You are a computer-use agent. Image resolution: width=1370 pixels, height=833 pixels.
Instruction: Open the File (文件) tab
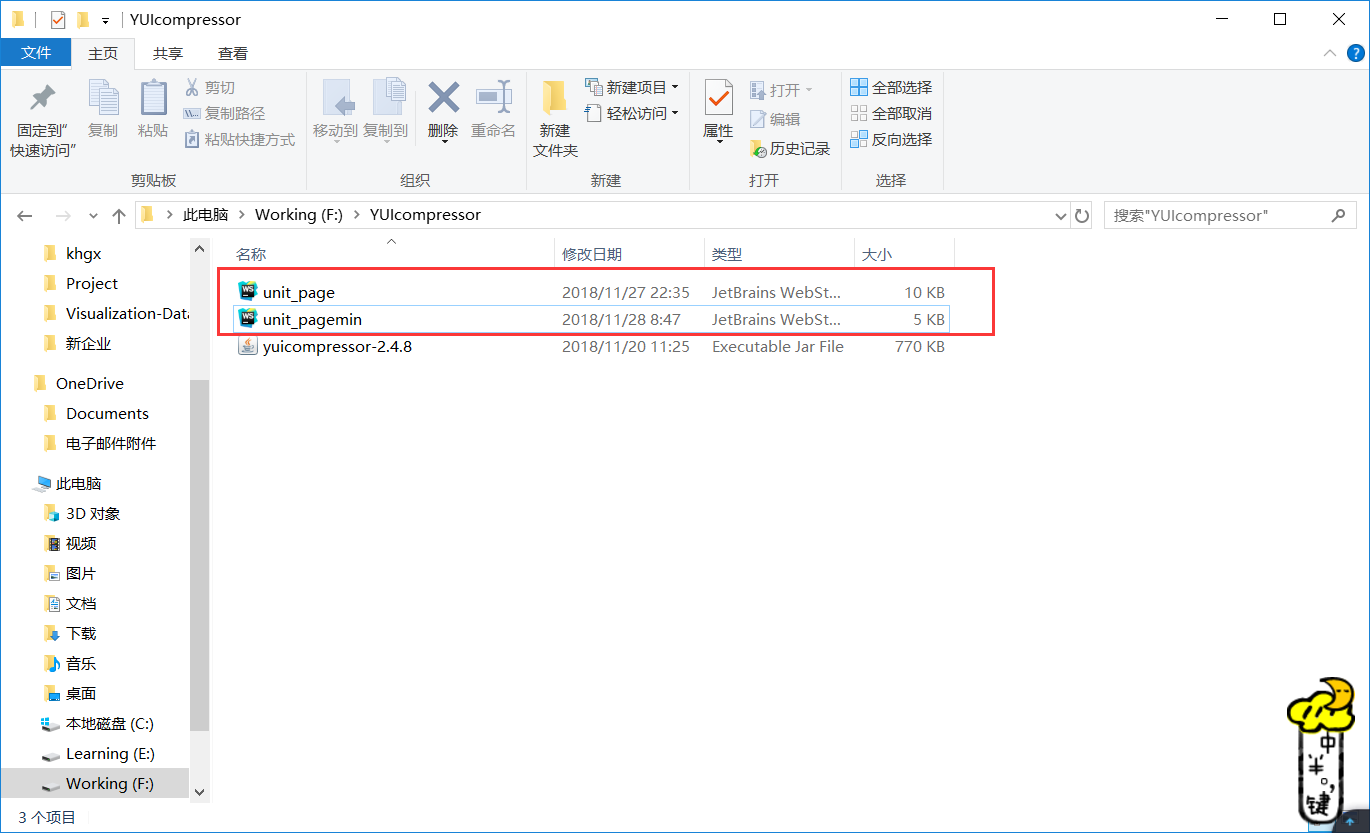(x=36, y=53)
